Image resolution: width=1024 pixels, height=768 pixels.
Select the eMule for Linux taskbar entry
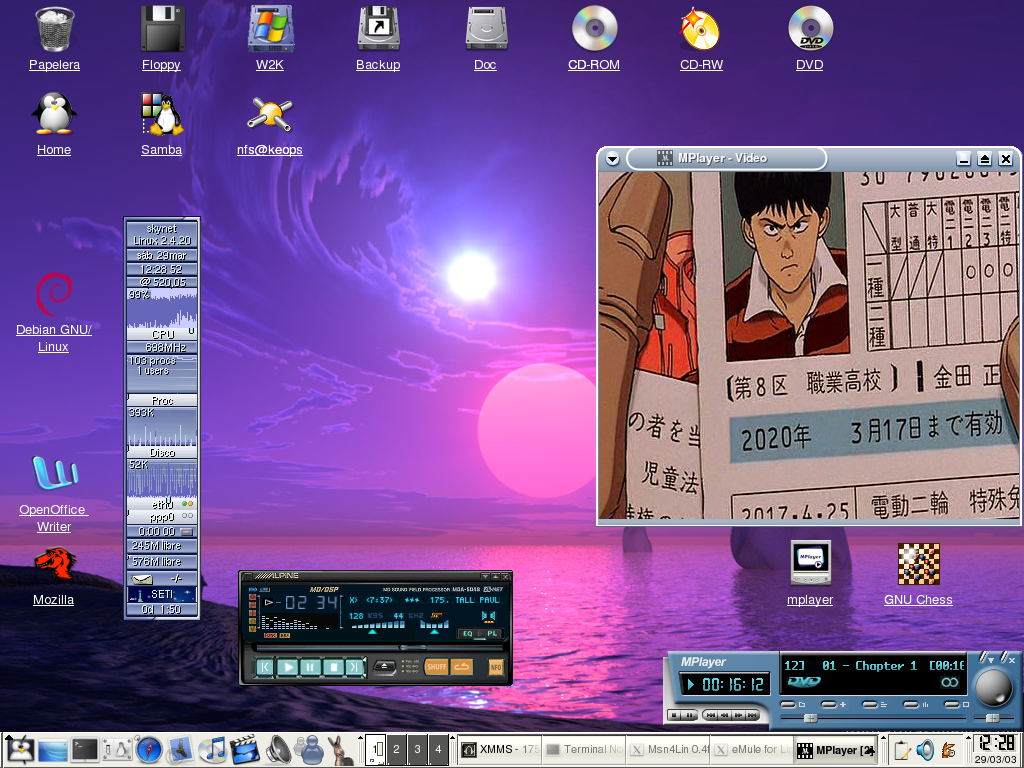pyautogui.click(x=752, y=749)
